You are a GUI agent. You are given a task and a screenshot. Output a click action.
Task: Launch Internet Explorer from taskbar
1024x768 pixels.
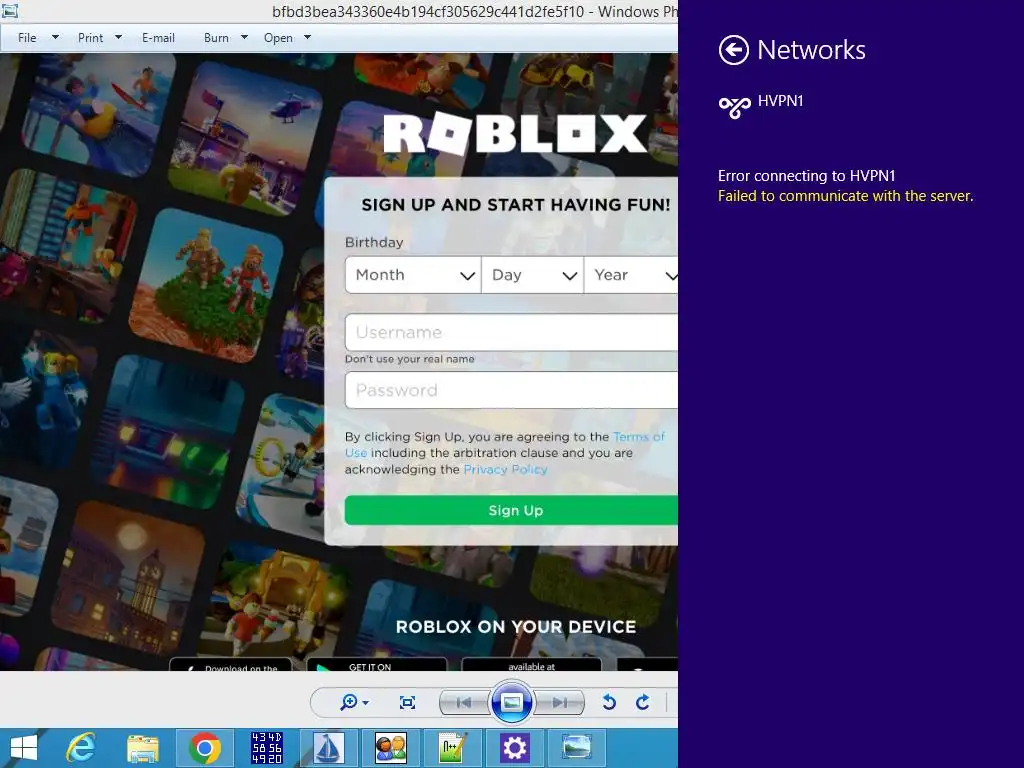(81, 748)
